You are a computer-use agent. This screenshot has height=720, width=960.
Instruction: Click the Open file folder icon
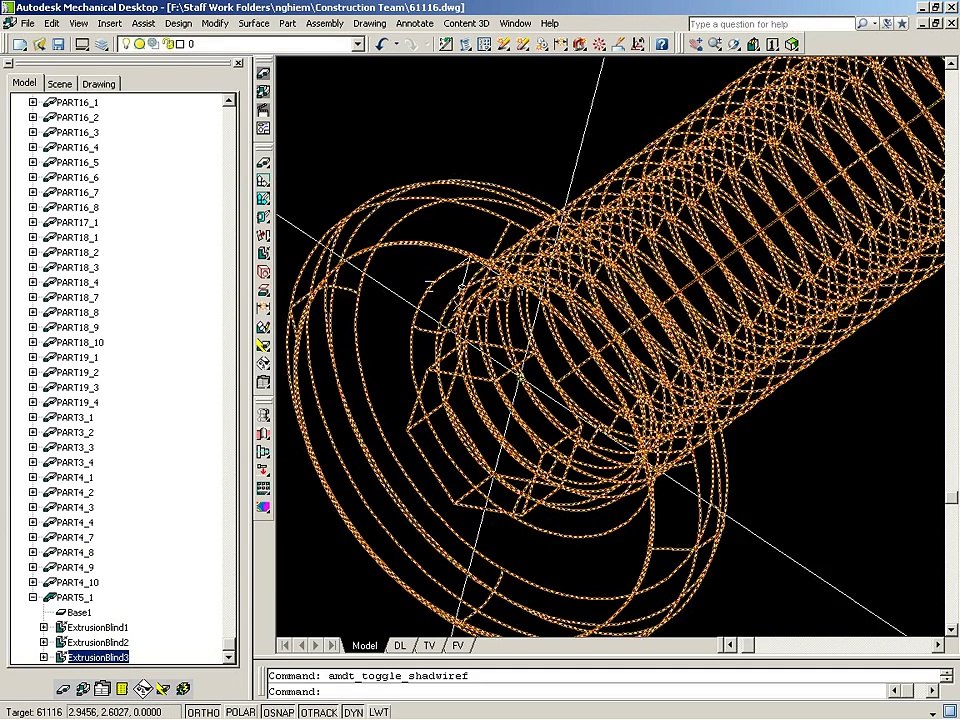pyautogui.click(x=39, y=44)
